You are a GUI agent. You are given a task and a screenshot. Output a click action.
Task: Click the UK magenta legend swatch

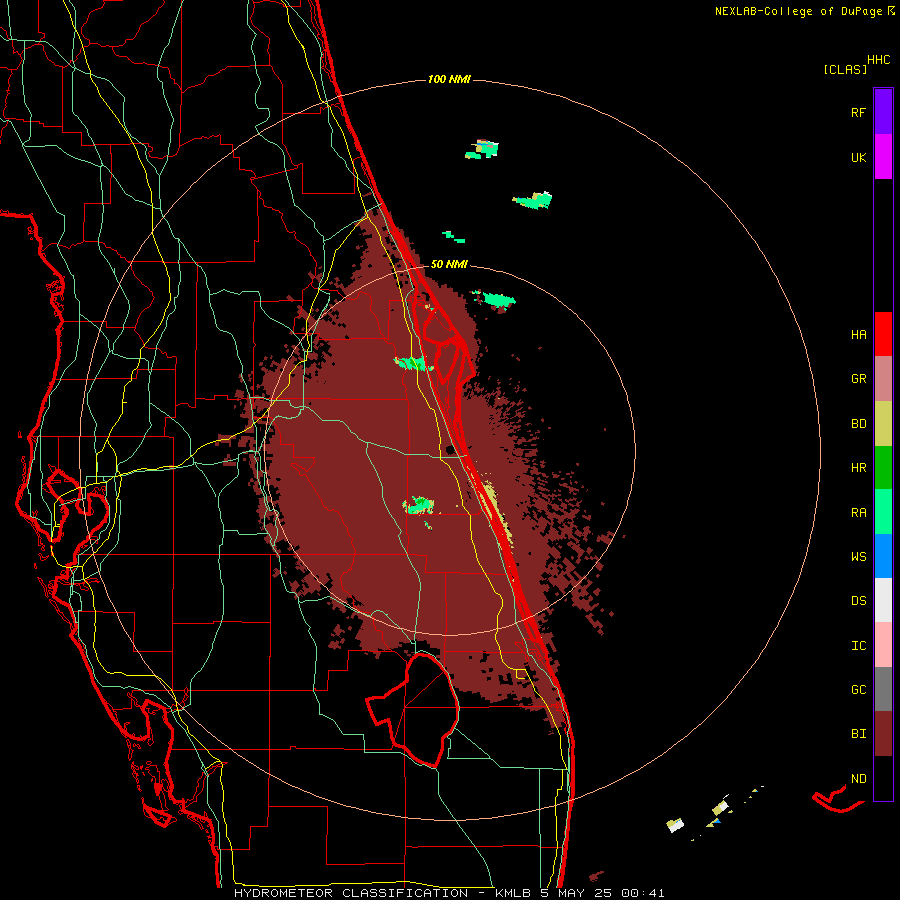pos(883,157)
